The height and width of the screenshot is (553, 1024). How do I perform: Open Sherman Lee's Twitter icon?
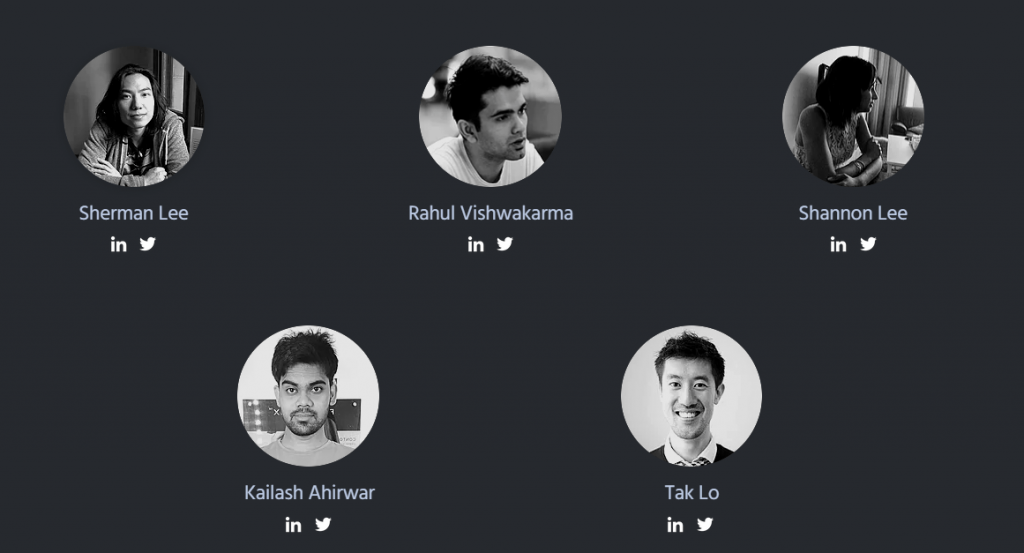coord(148,244)
